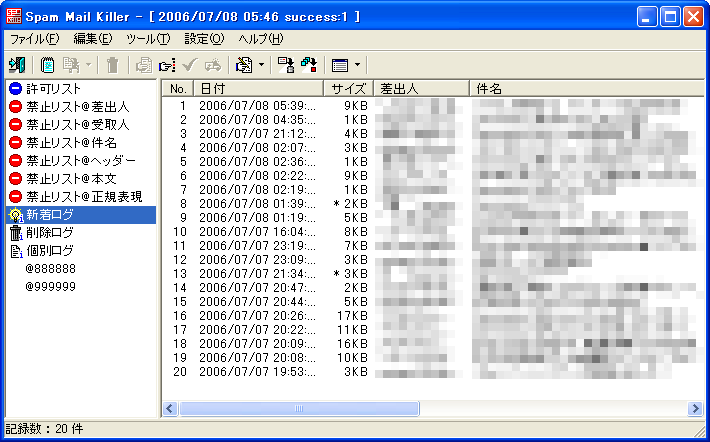Image resolution: width=710 pixels, height=442 pixels.
Task: Click date cell 2006/07/07 20:08
Action: point(258,359)
